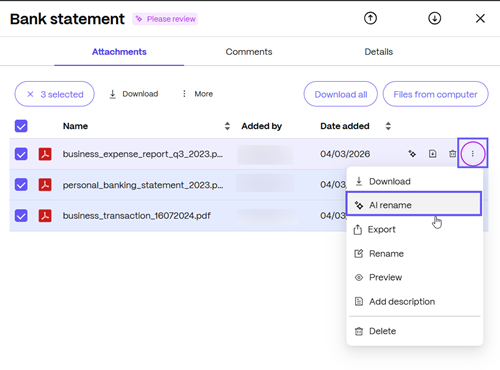Uncheck business_transaction_16072024.pdf checkbox
This screenshot has height=370, width=500.
click(21, 215)
